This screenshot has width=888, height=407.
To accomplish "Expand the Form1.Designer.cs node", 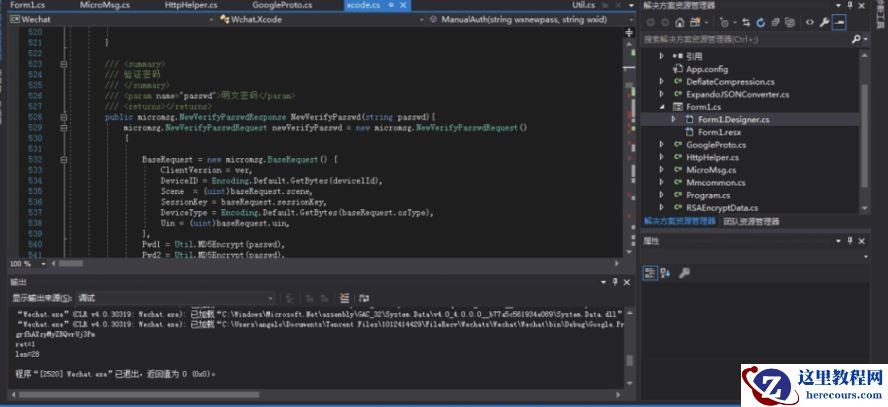I will (x=673, y=119).
